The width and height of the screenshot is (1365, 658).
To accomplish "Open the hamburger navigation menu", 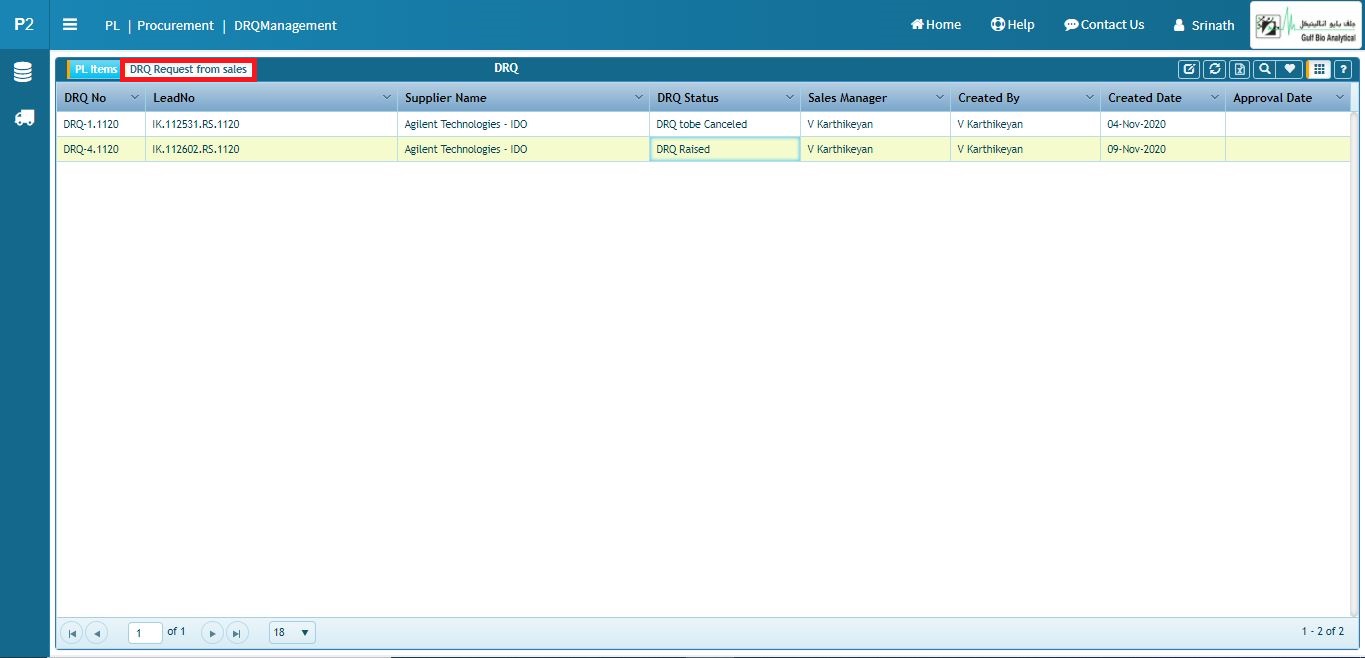I will tap(70, 24).
